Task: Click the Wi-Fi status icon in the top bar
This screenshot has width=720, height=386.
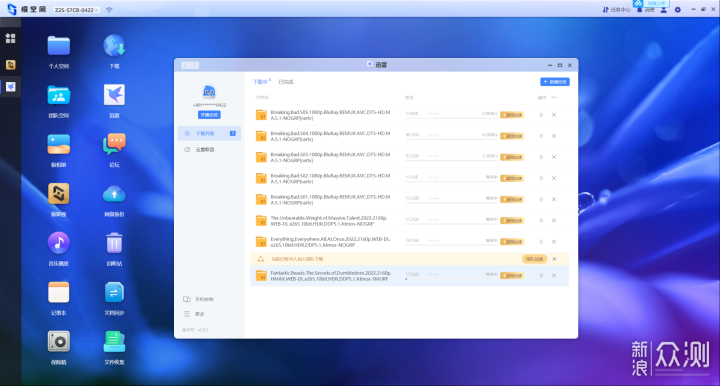Action: tap(109, 10)
